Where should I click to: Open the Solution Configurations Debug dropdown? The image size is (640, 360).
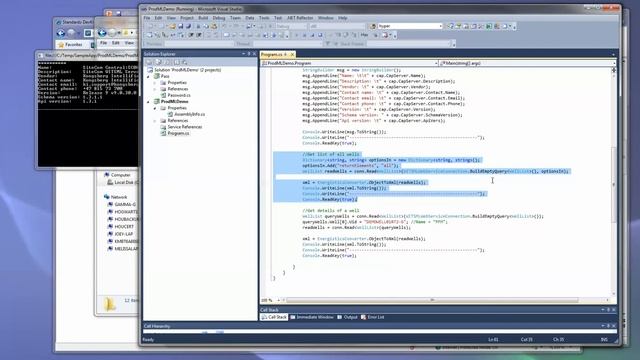pyautogui.click(x=291, y=26)
